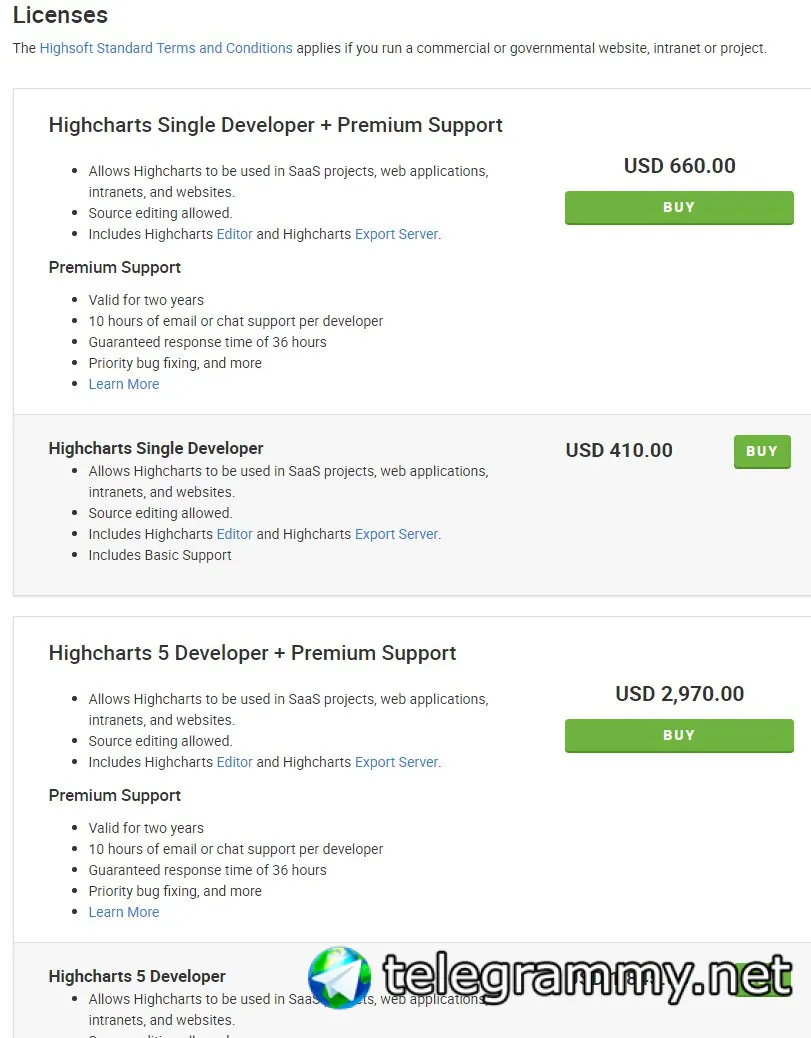This screenshot has height=1038, width=811.
Task: Click the Highcharts Single Developer + Premium Support heading
Action: (x=275, y=125)
